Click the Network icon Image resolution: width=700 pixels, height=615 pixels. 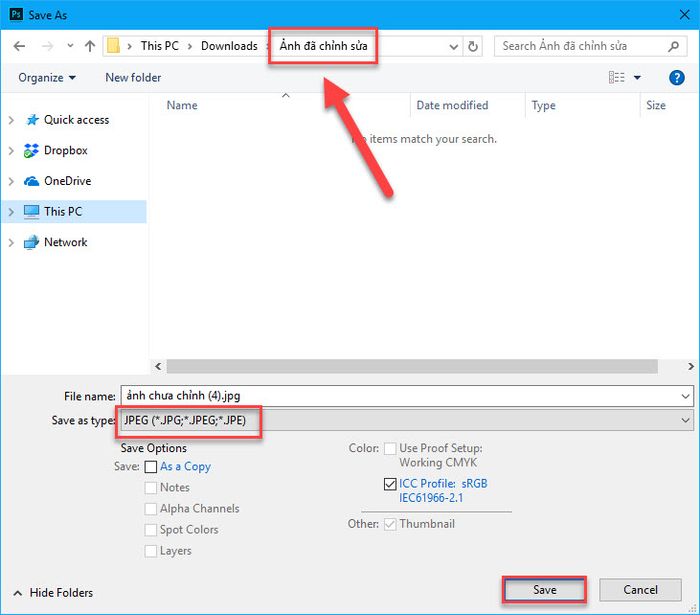(31, 242)
